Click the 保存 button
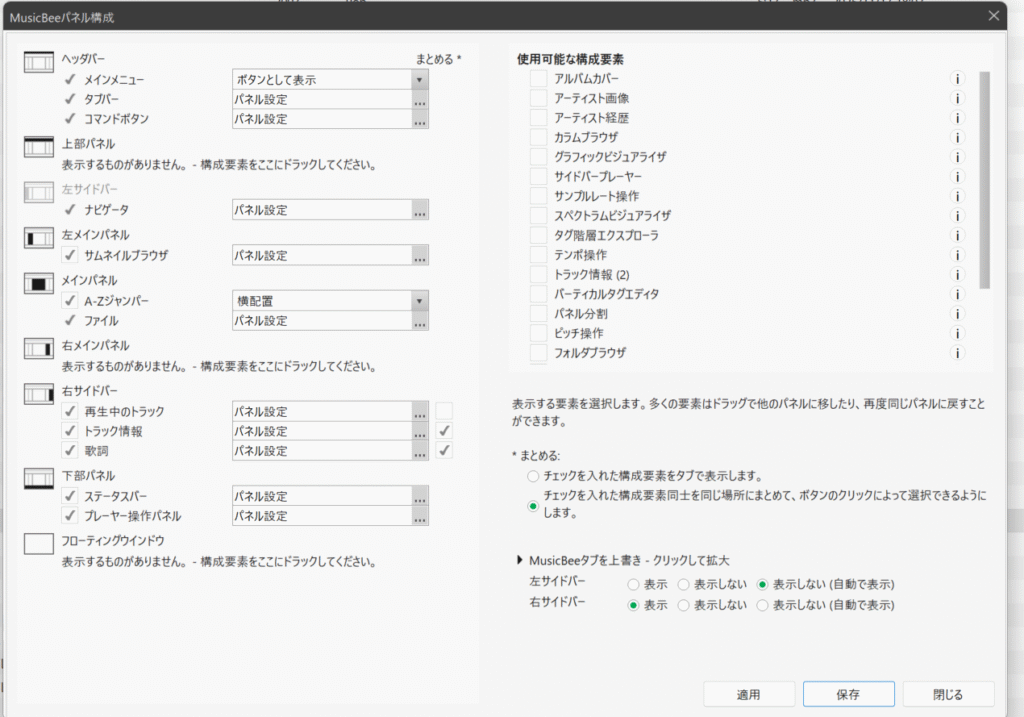The height and width of the screenshot is (717, 1024). [x=848, y=694]
